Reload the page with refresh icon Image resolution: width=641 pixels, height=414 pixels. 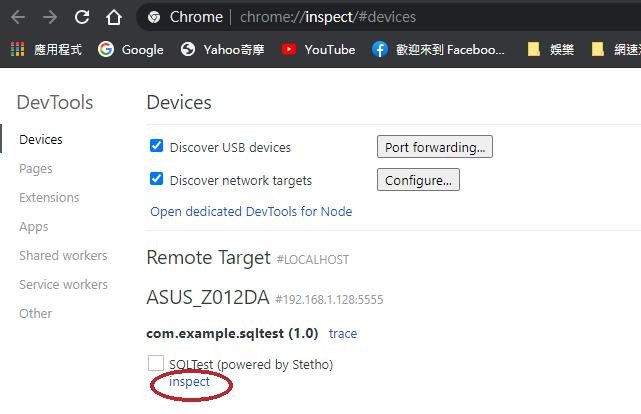(x=82, y=17)
